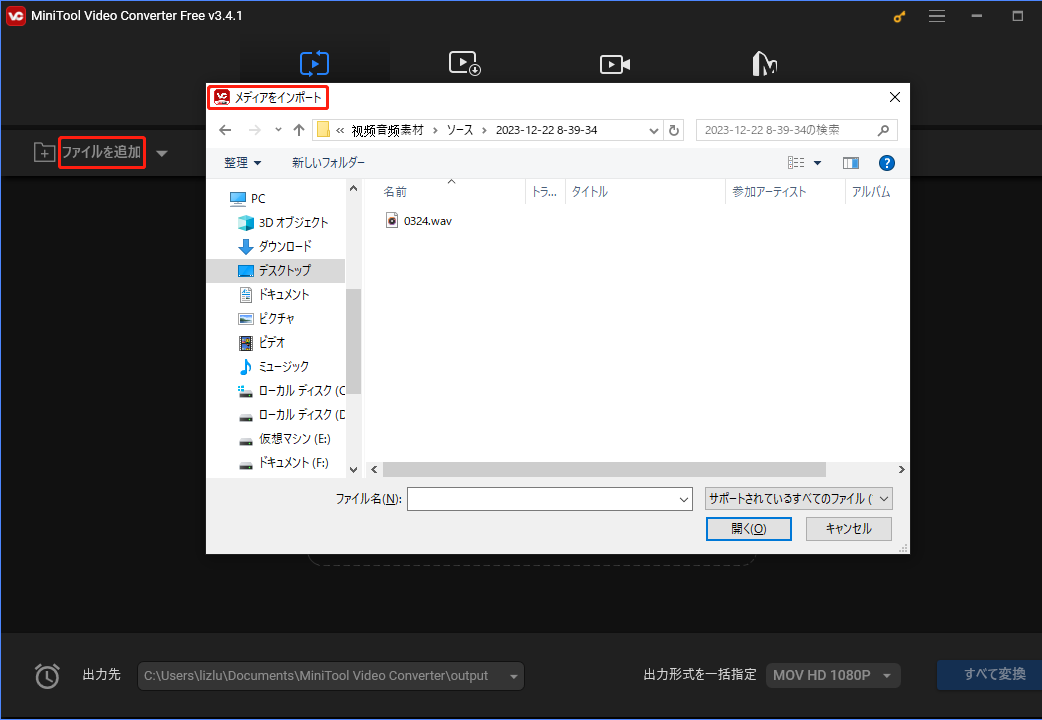Expand the address bar path dropdown
The height and width of the screenshot is (720, 1042).
pos(653,130)
